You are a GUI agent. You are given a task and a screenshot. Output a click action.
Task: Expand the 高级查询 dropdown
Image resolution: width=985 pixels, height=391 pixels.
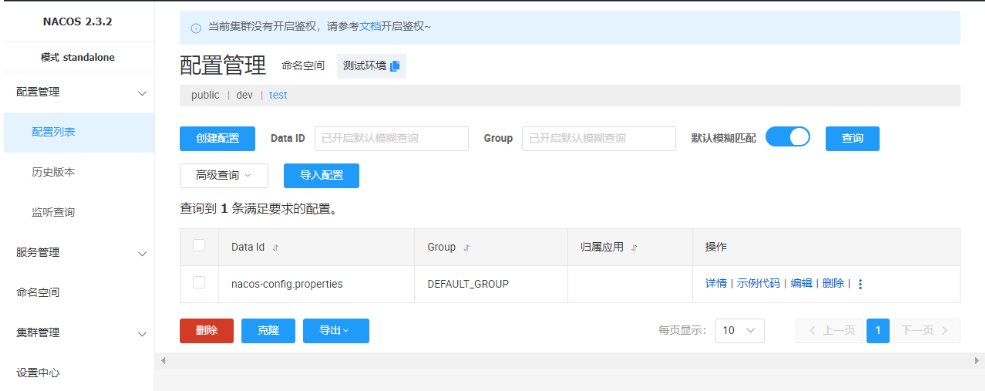click(224, 176)
